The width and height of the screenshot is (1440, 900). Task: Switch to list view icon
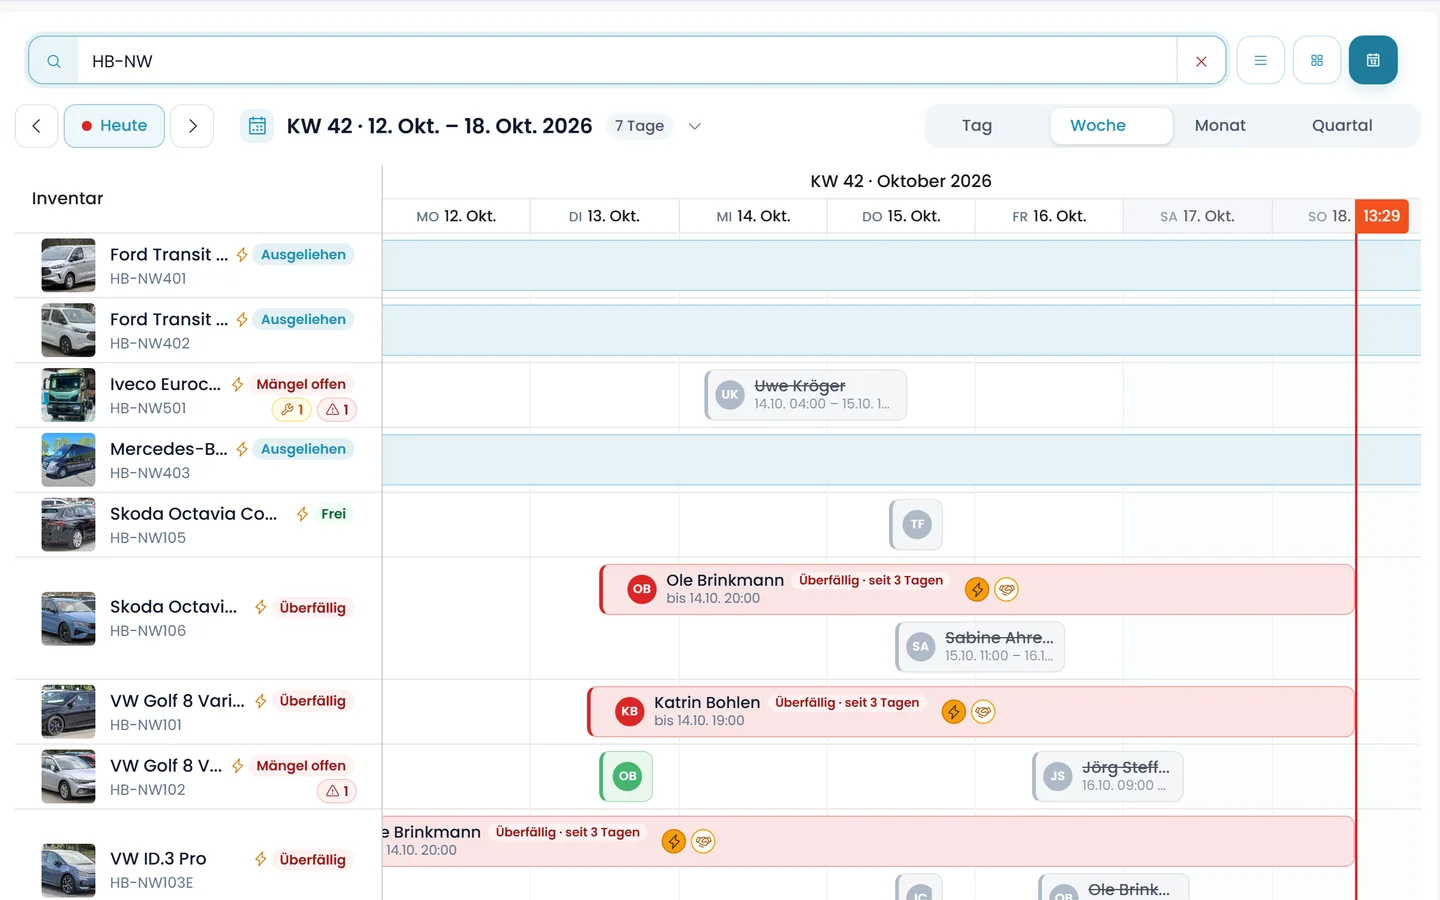1261,60
